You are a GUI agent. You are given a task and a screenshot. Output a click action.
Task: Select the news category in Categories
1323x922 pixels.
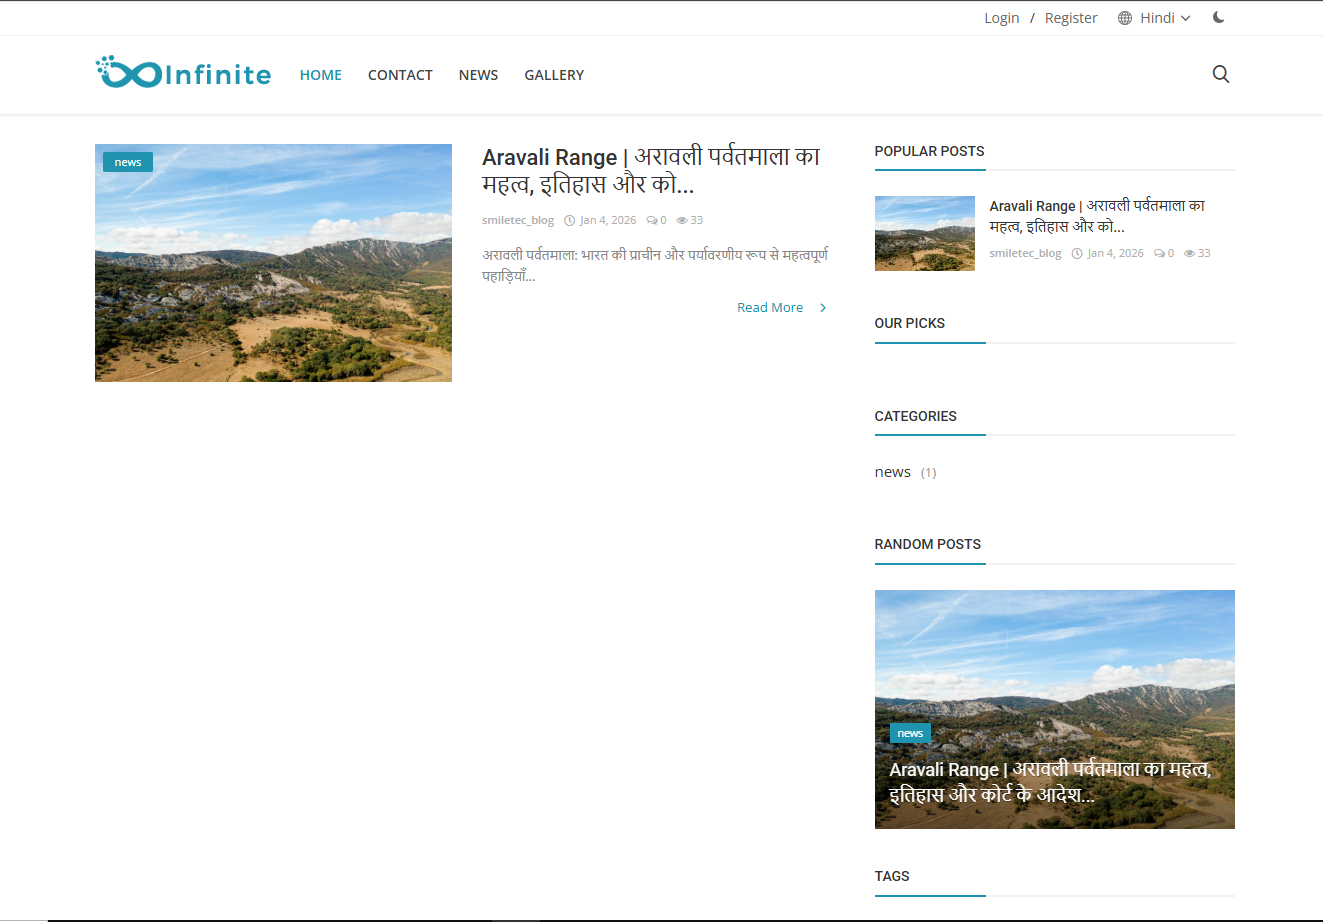(x=892, y=472)
